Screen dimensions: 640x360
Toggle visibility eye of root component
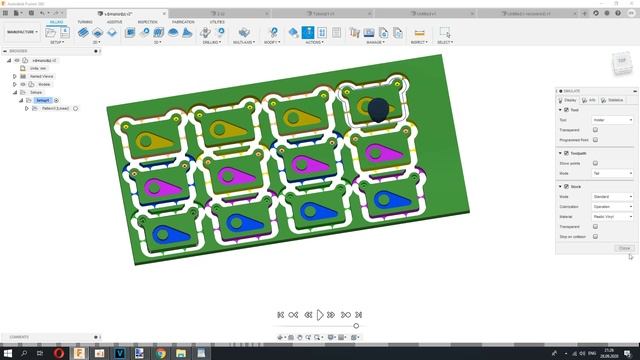(x=17, y=60)
